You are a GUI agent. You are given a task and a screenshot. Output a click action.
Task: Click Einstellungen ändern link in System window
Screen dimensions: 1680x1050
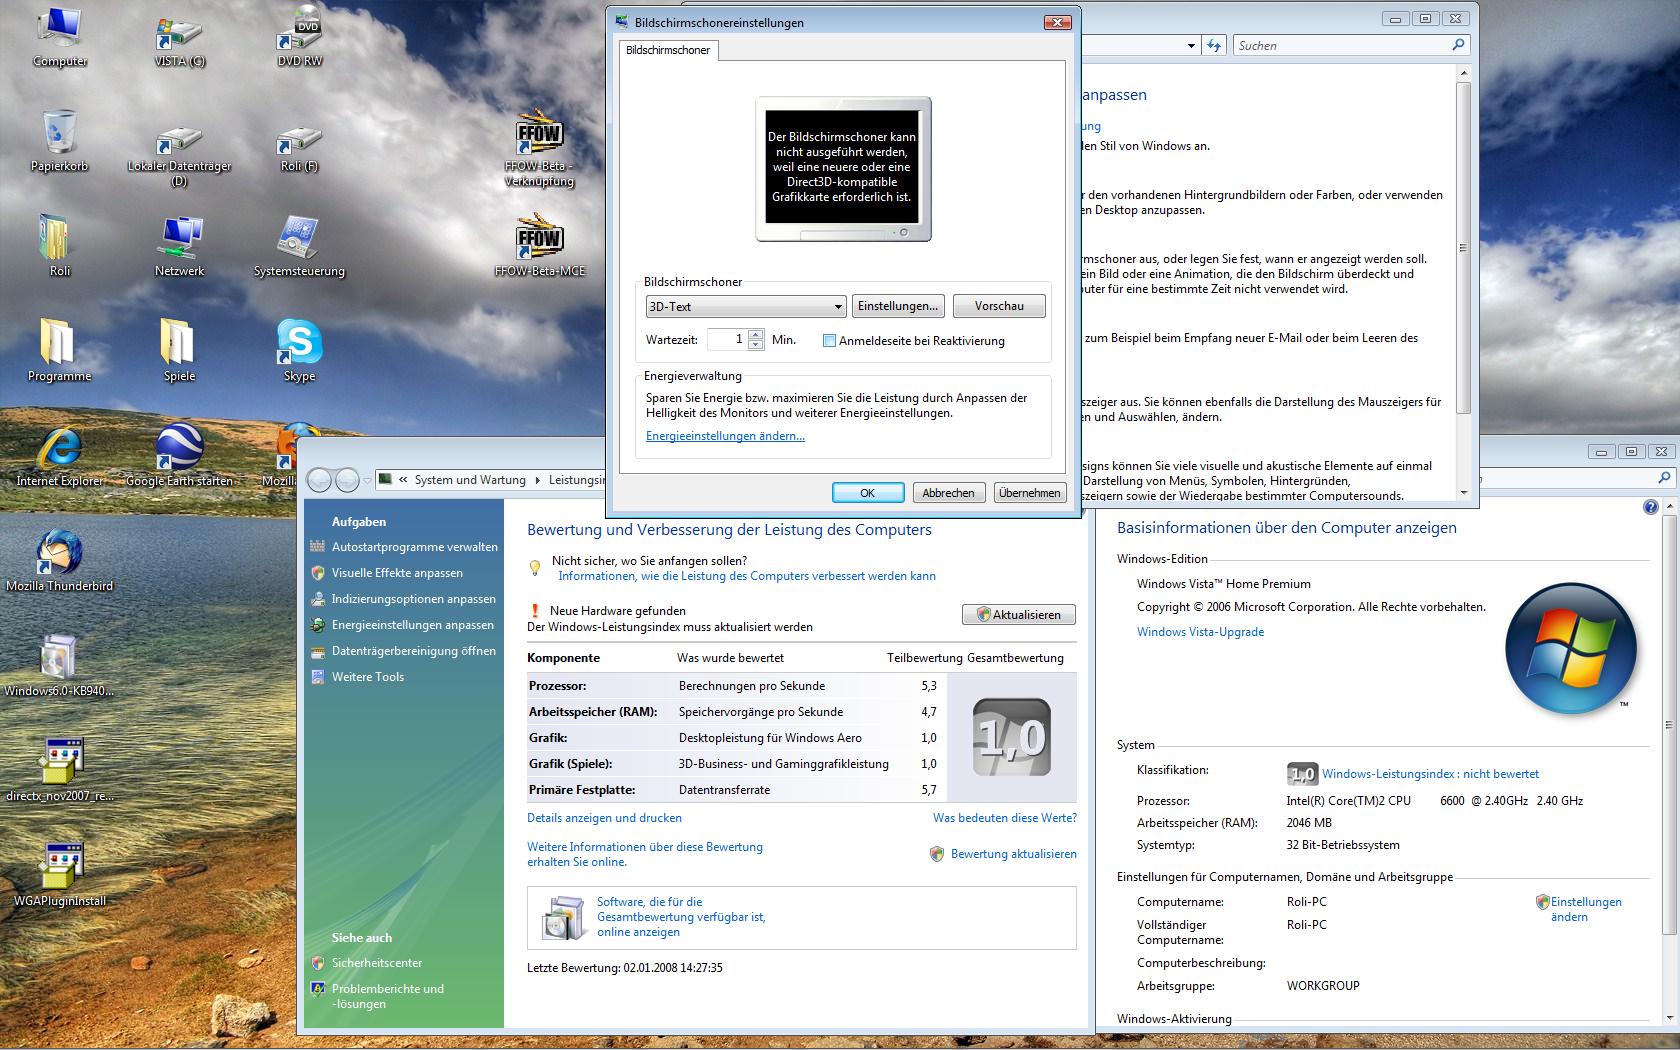(x=1586, y=909)
